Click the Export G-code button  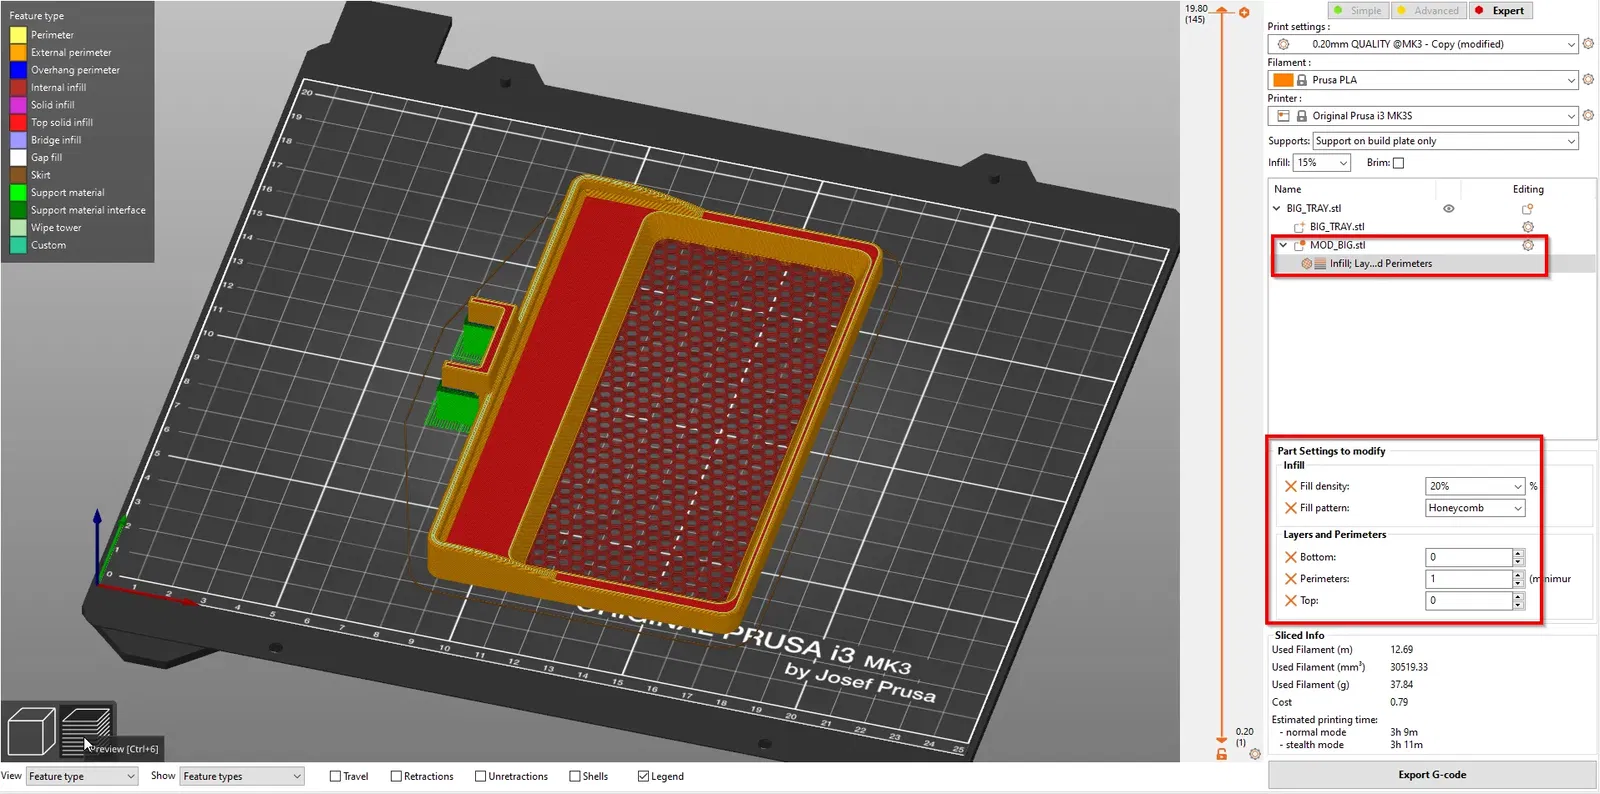click(x=1432, y=775)
